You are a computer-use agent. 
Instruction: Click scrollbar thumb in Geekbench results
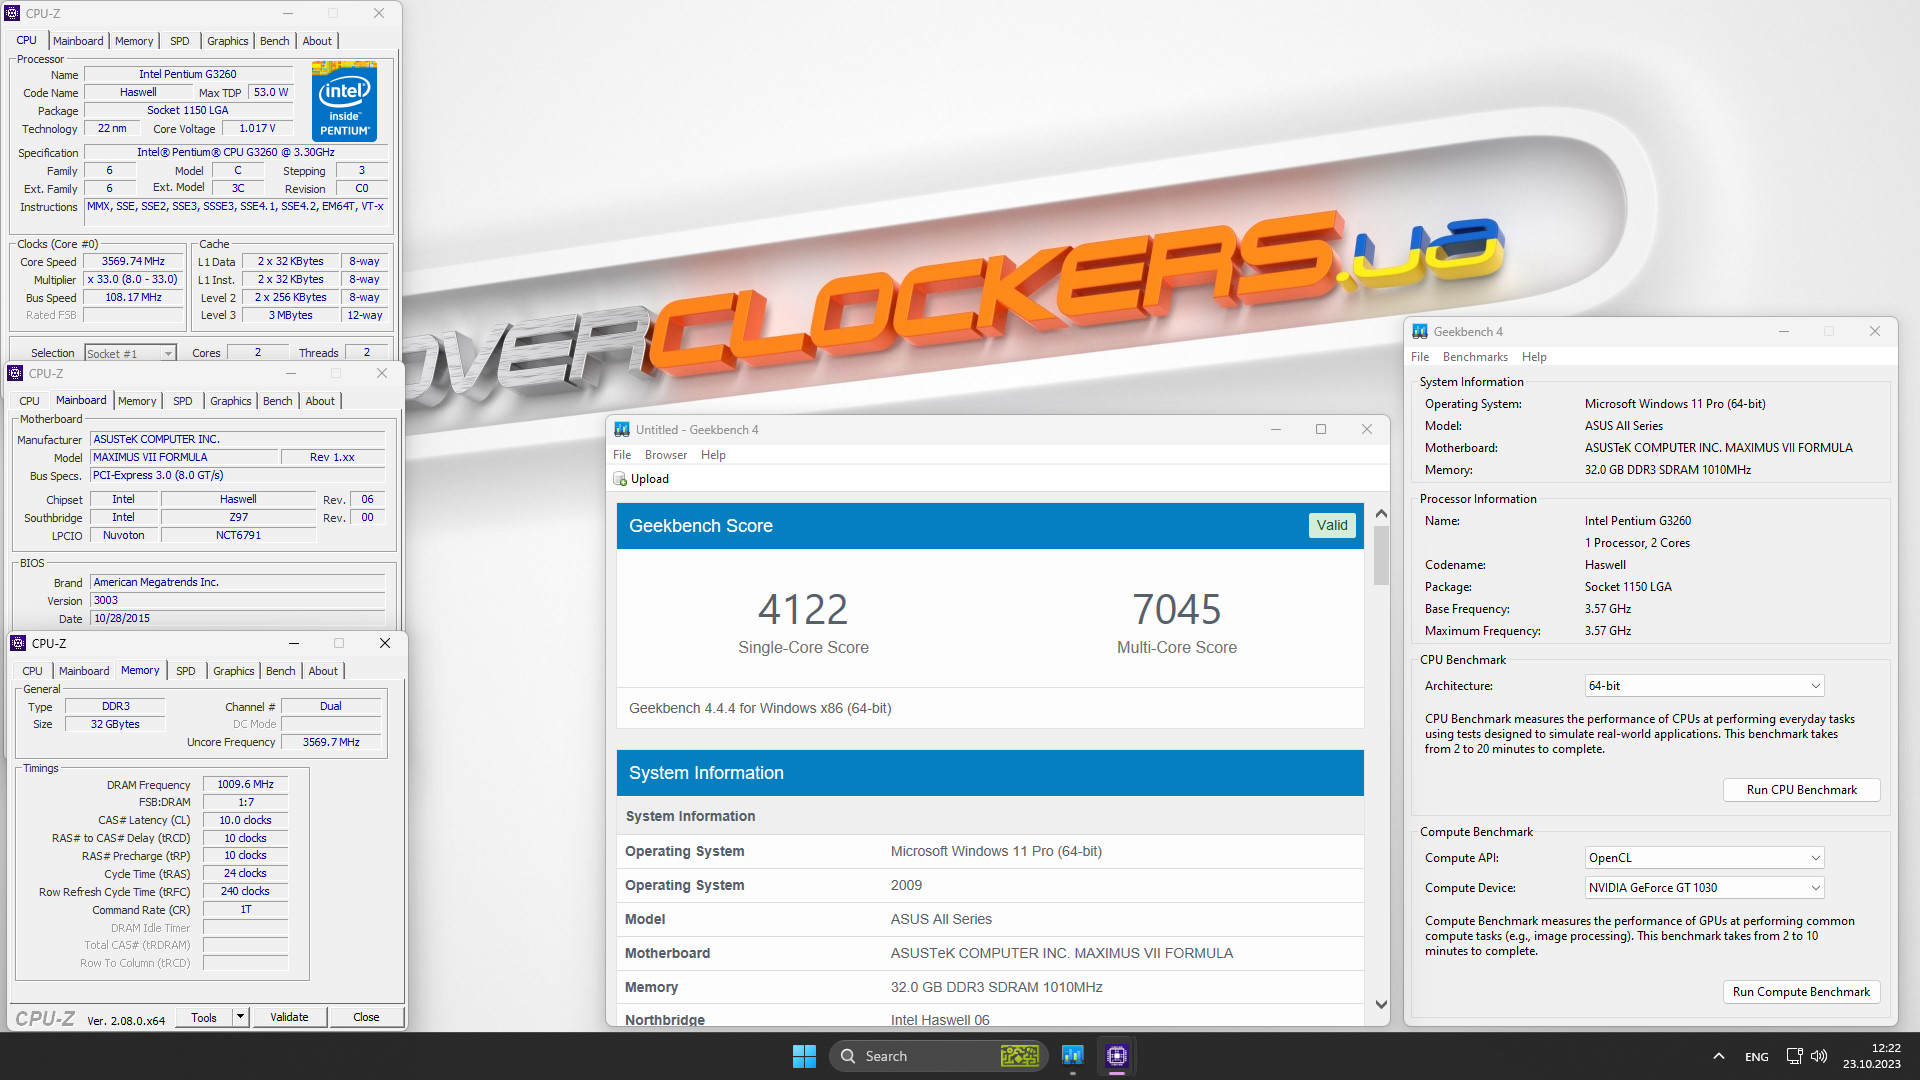(1381, 555)
